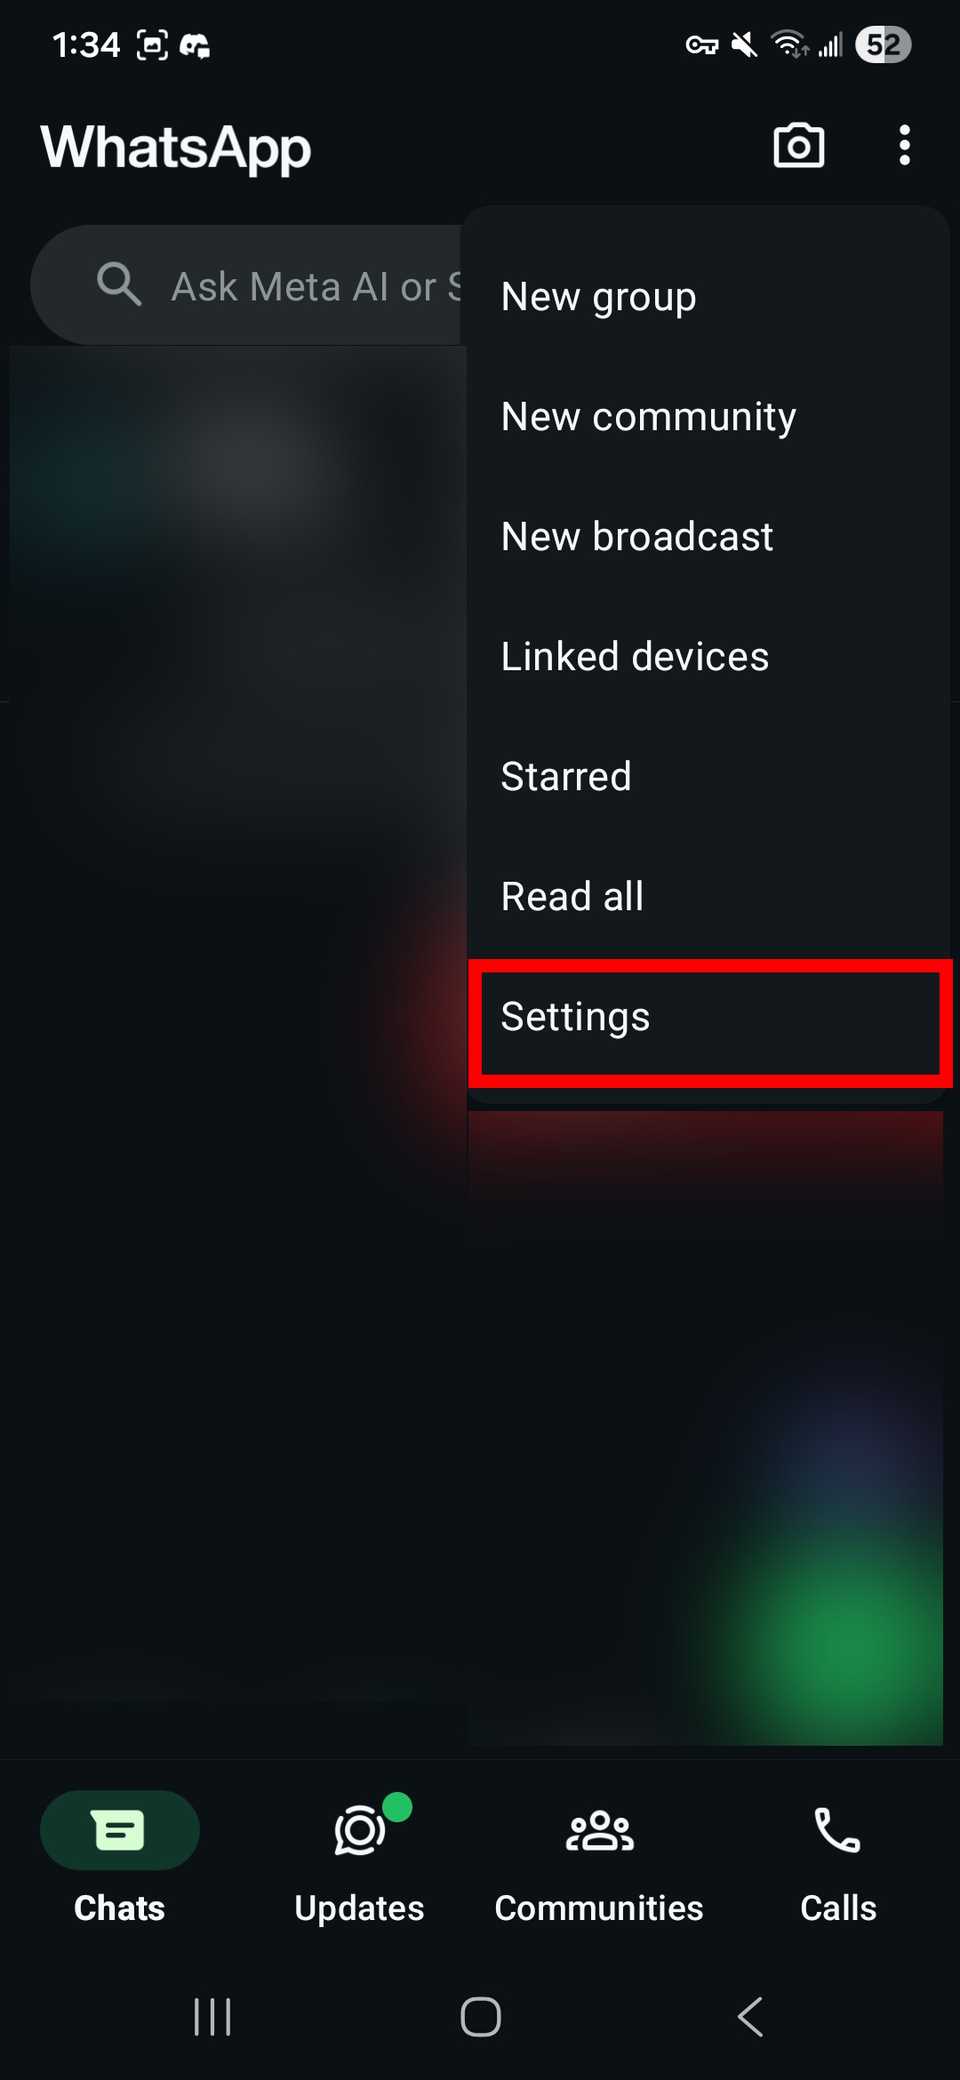Tap the search magnifier icon

(x=118, y=284)
